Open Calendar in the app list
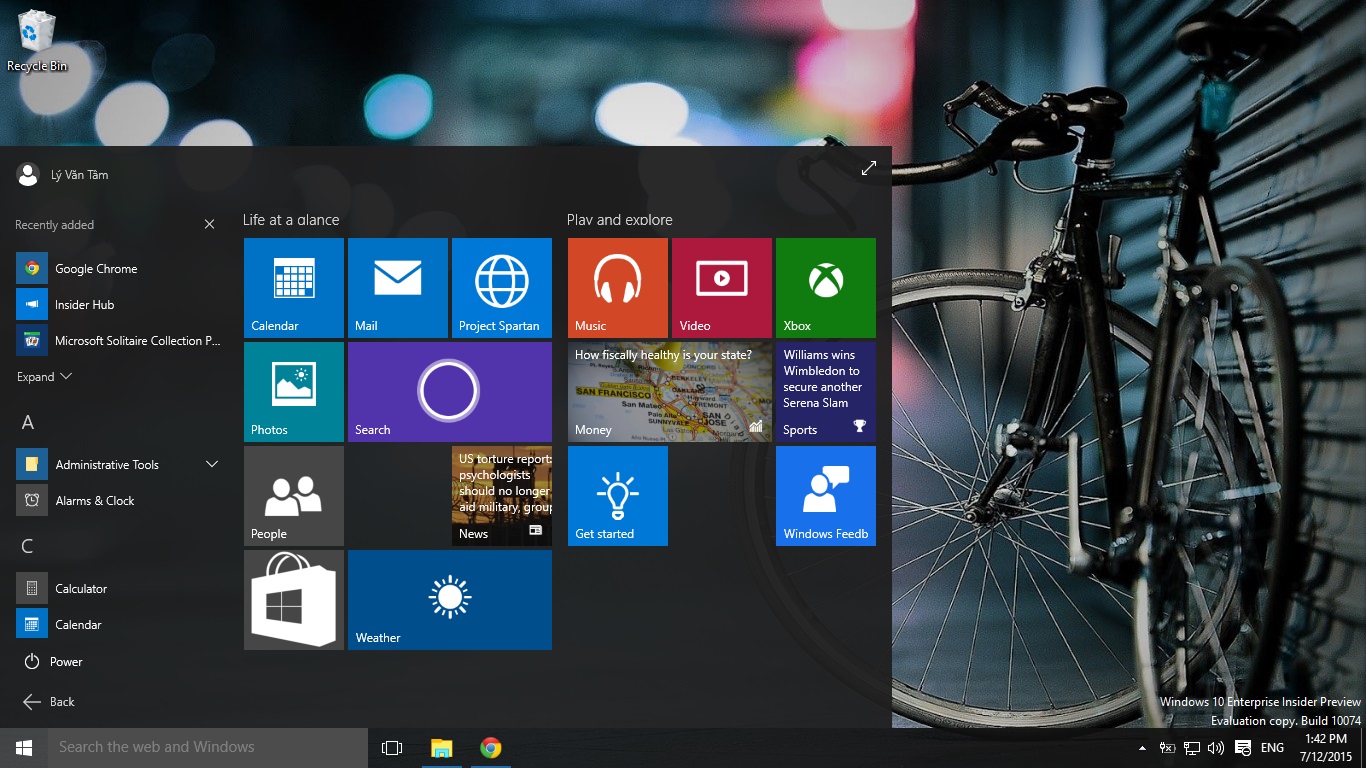1366x768 pixels. pos(118,624)
